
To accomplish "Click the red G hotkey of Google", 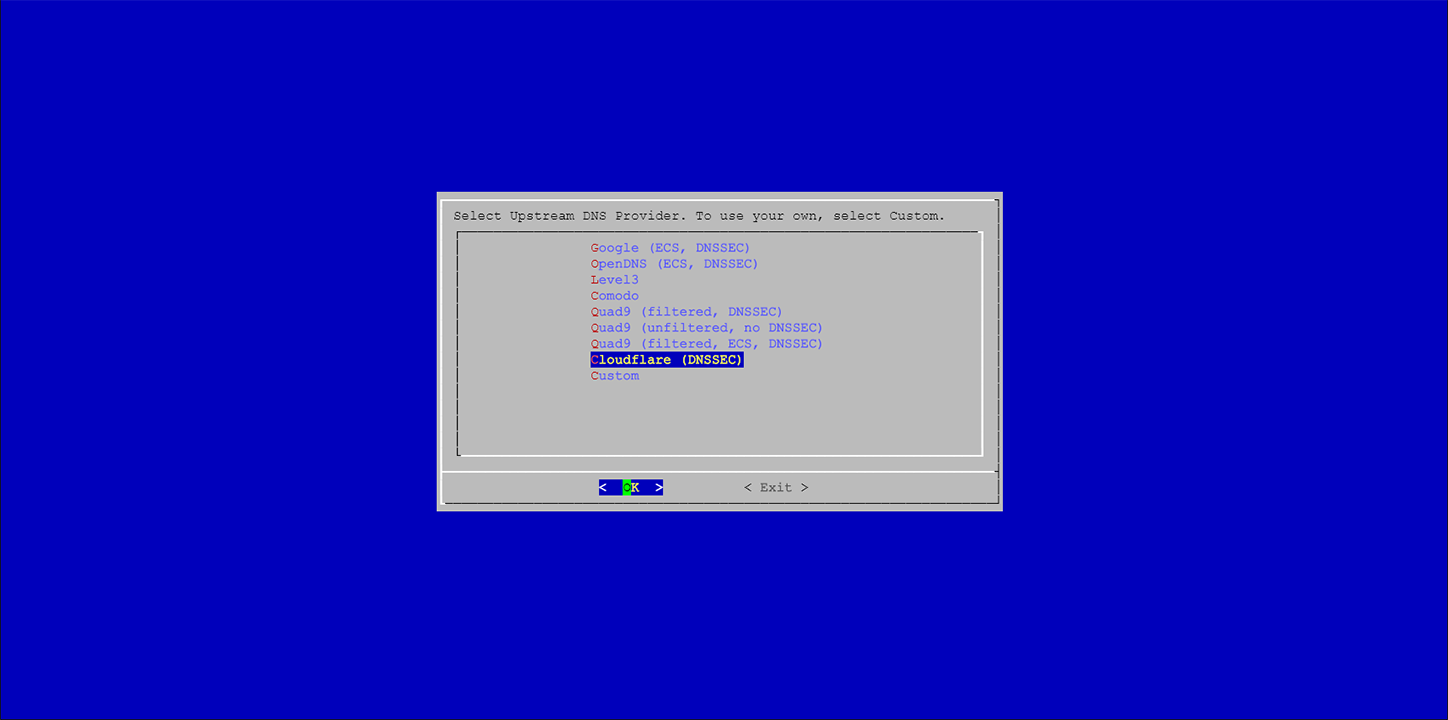I will [x=595, y=248].
